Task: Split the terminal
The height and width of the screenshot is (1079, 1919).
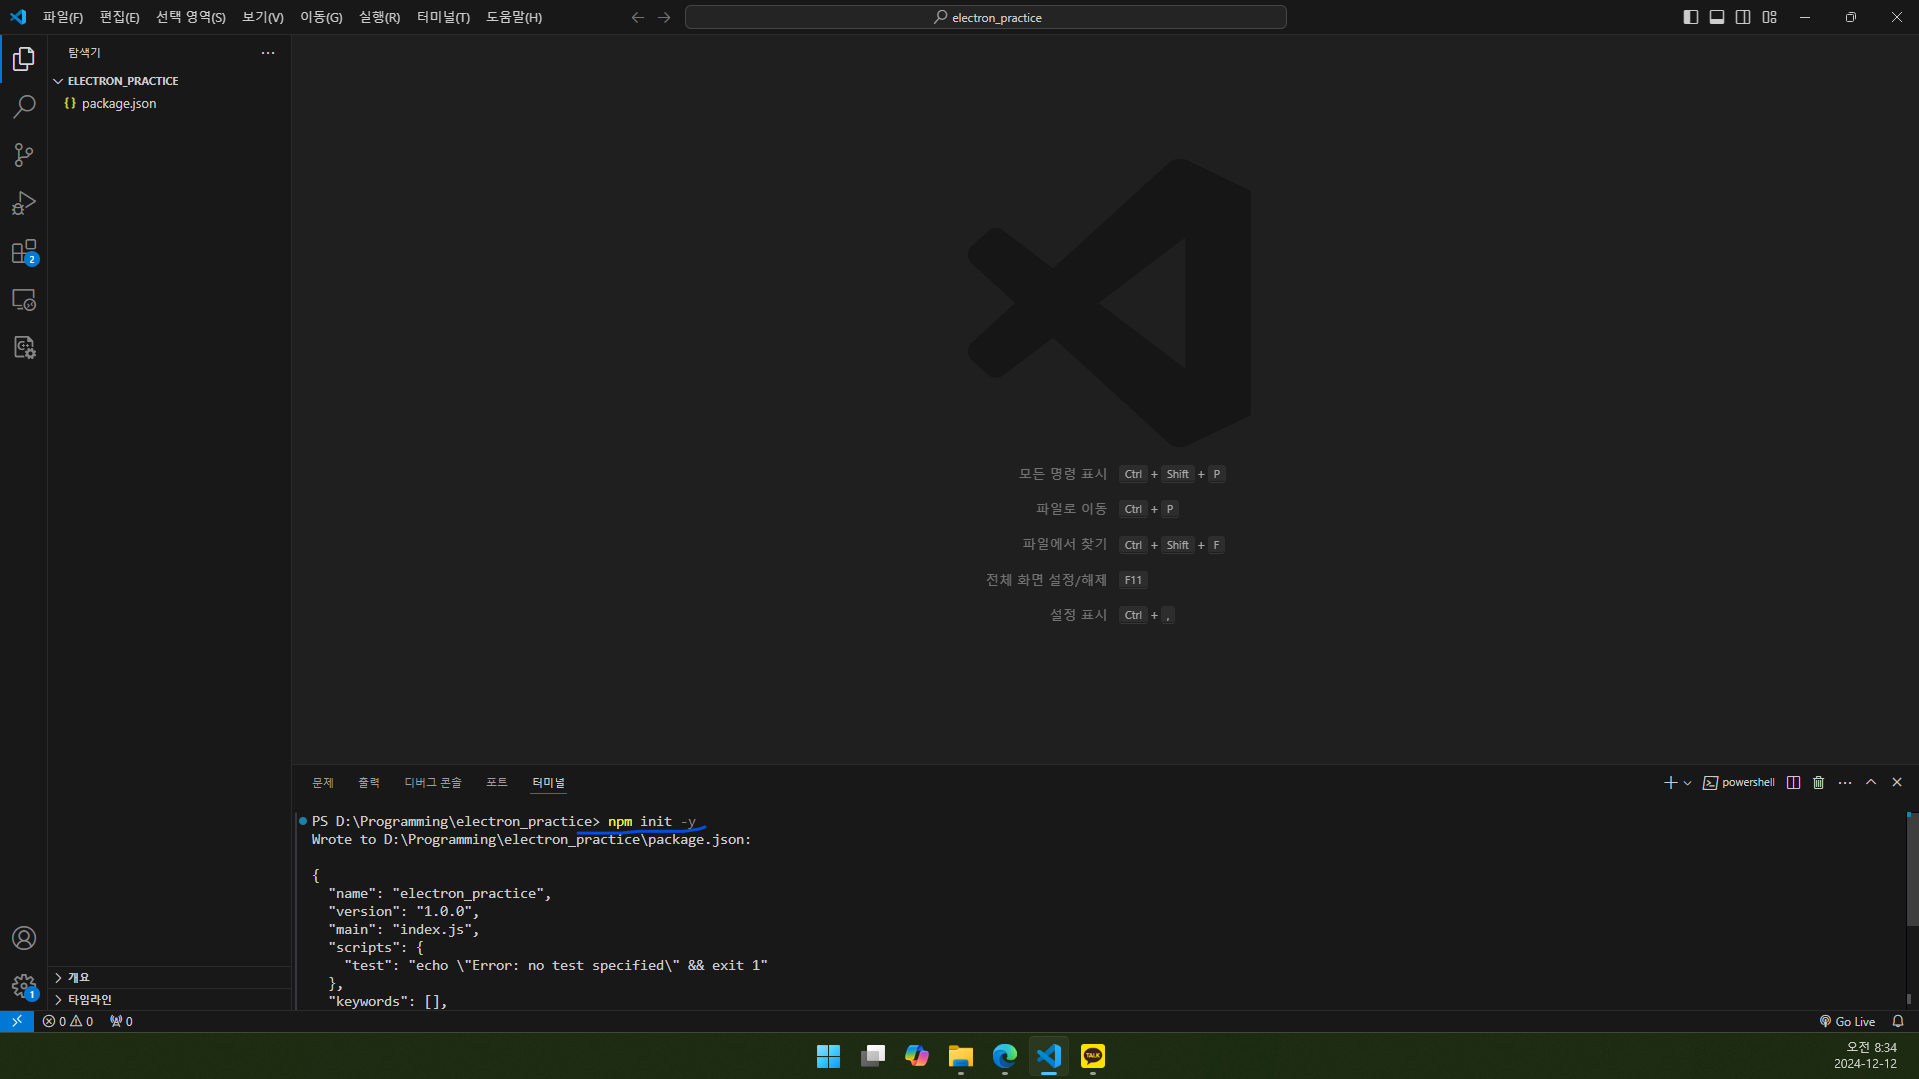Action: [x=1793, y=782]
